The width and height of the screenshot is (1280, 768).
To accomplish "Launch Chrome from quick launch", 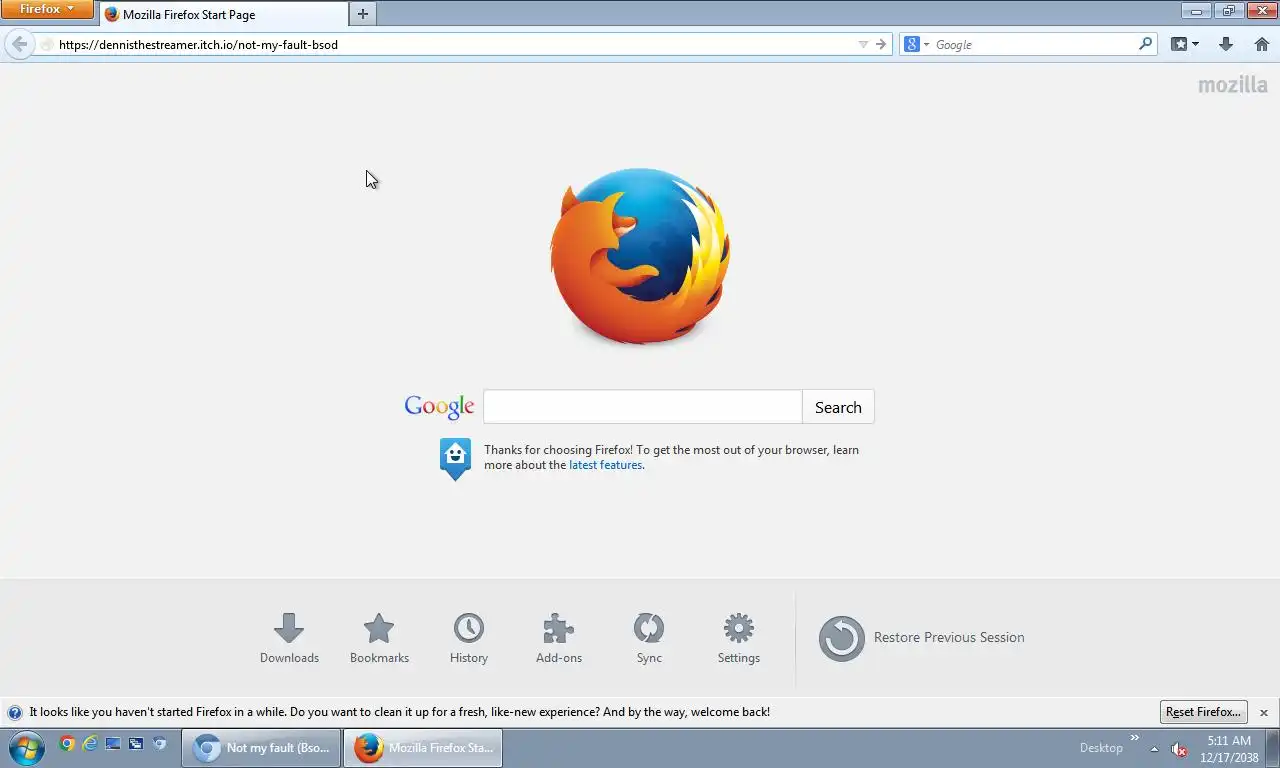I will coord(67,743).
